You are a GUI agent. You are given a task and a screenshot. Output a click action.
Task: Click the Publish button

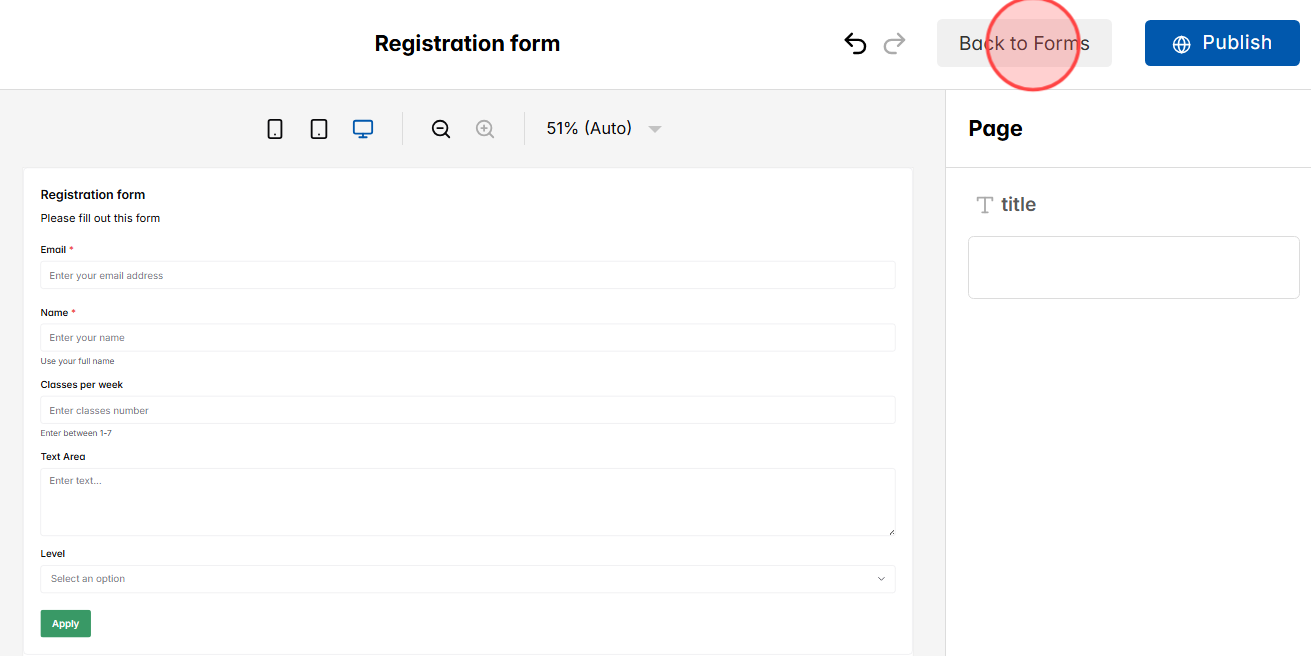pos(1222,43)
